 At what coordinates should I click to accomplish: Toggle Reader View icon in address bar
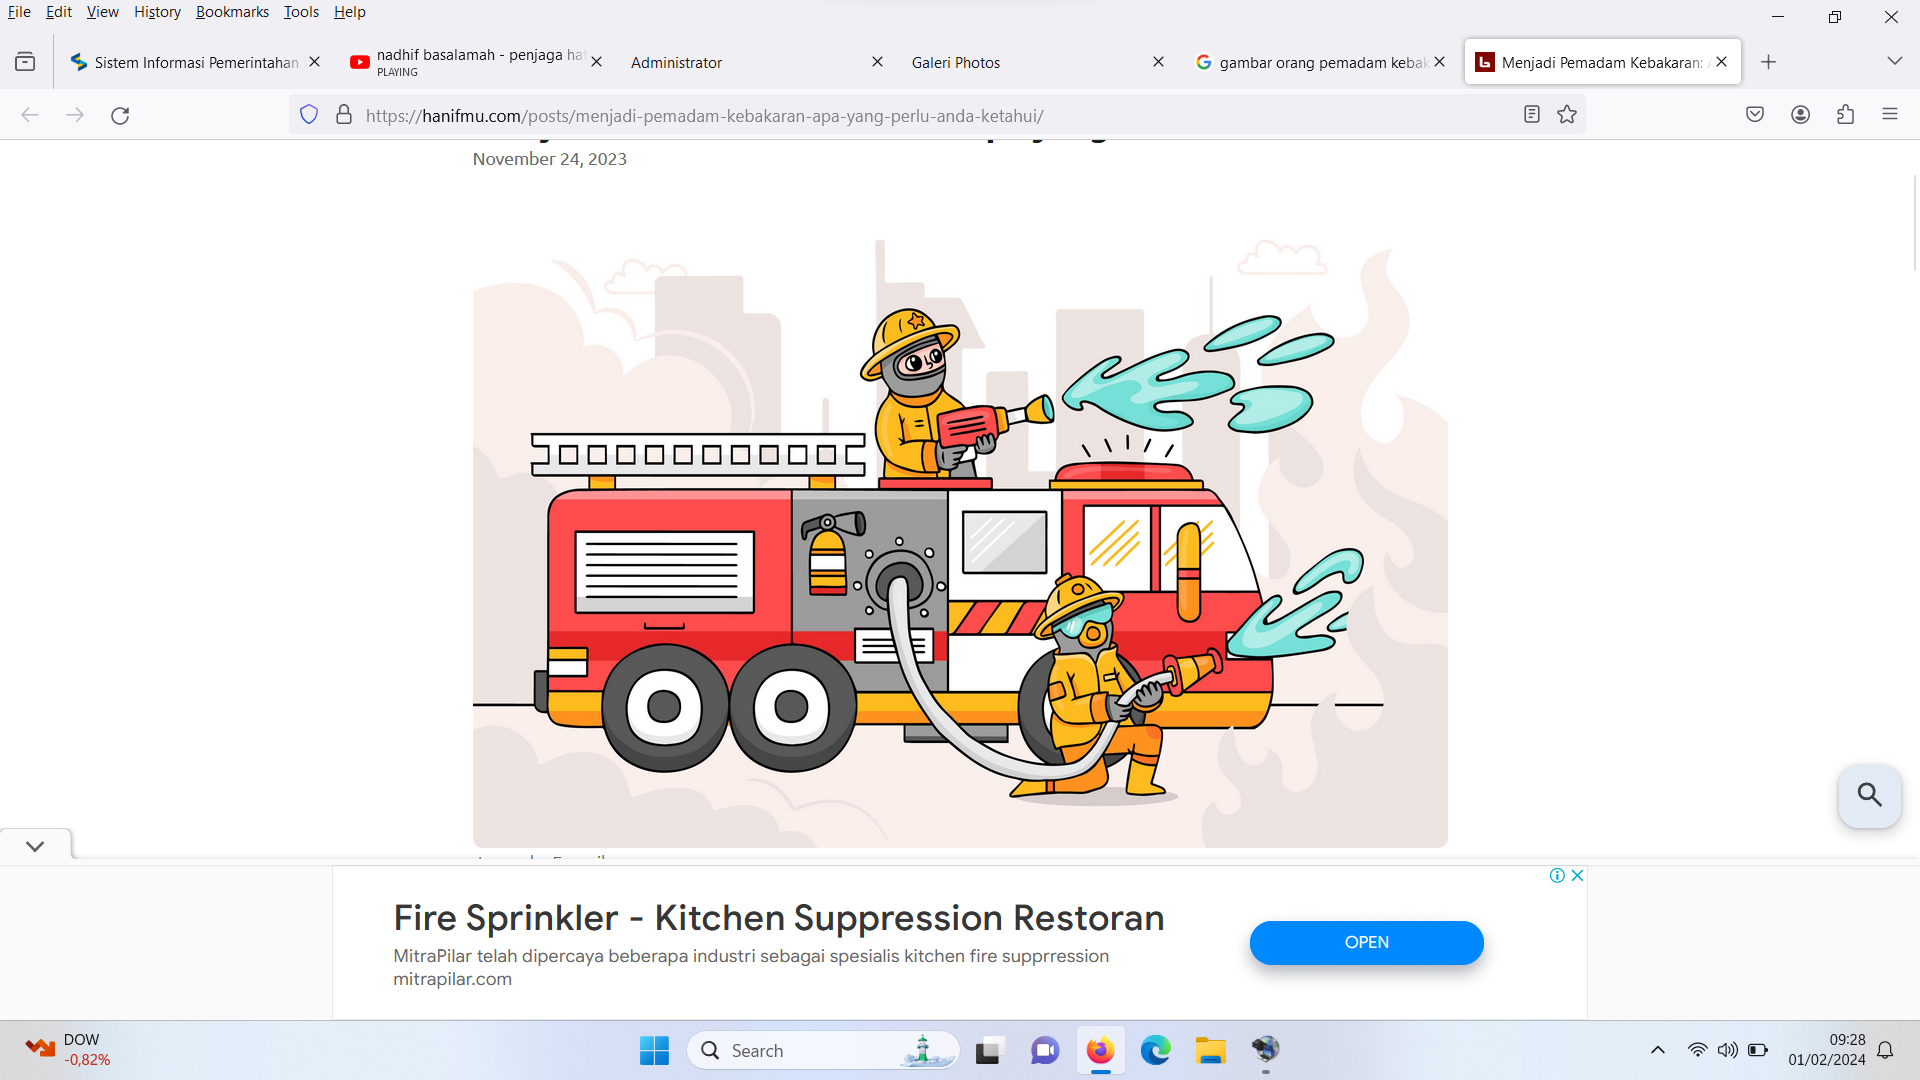tap(1531, 115)
